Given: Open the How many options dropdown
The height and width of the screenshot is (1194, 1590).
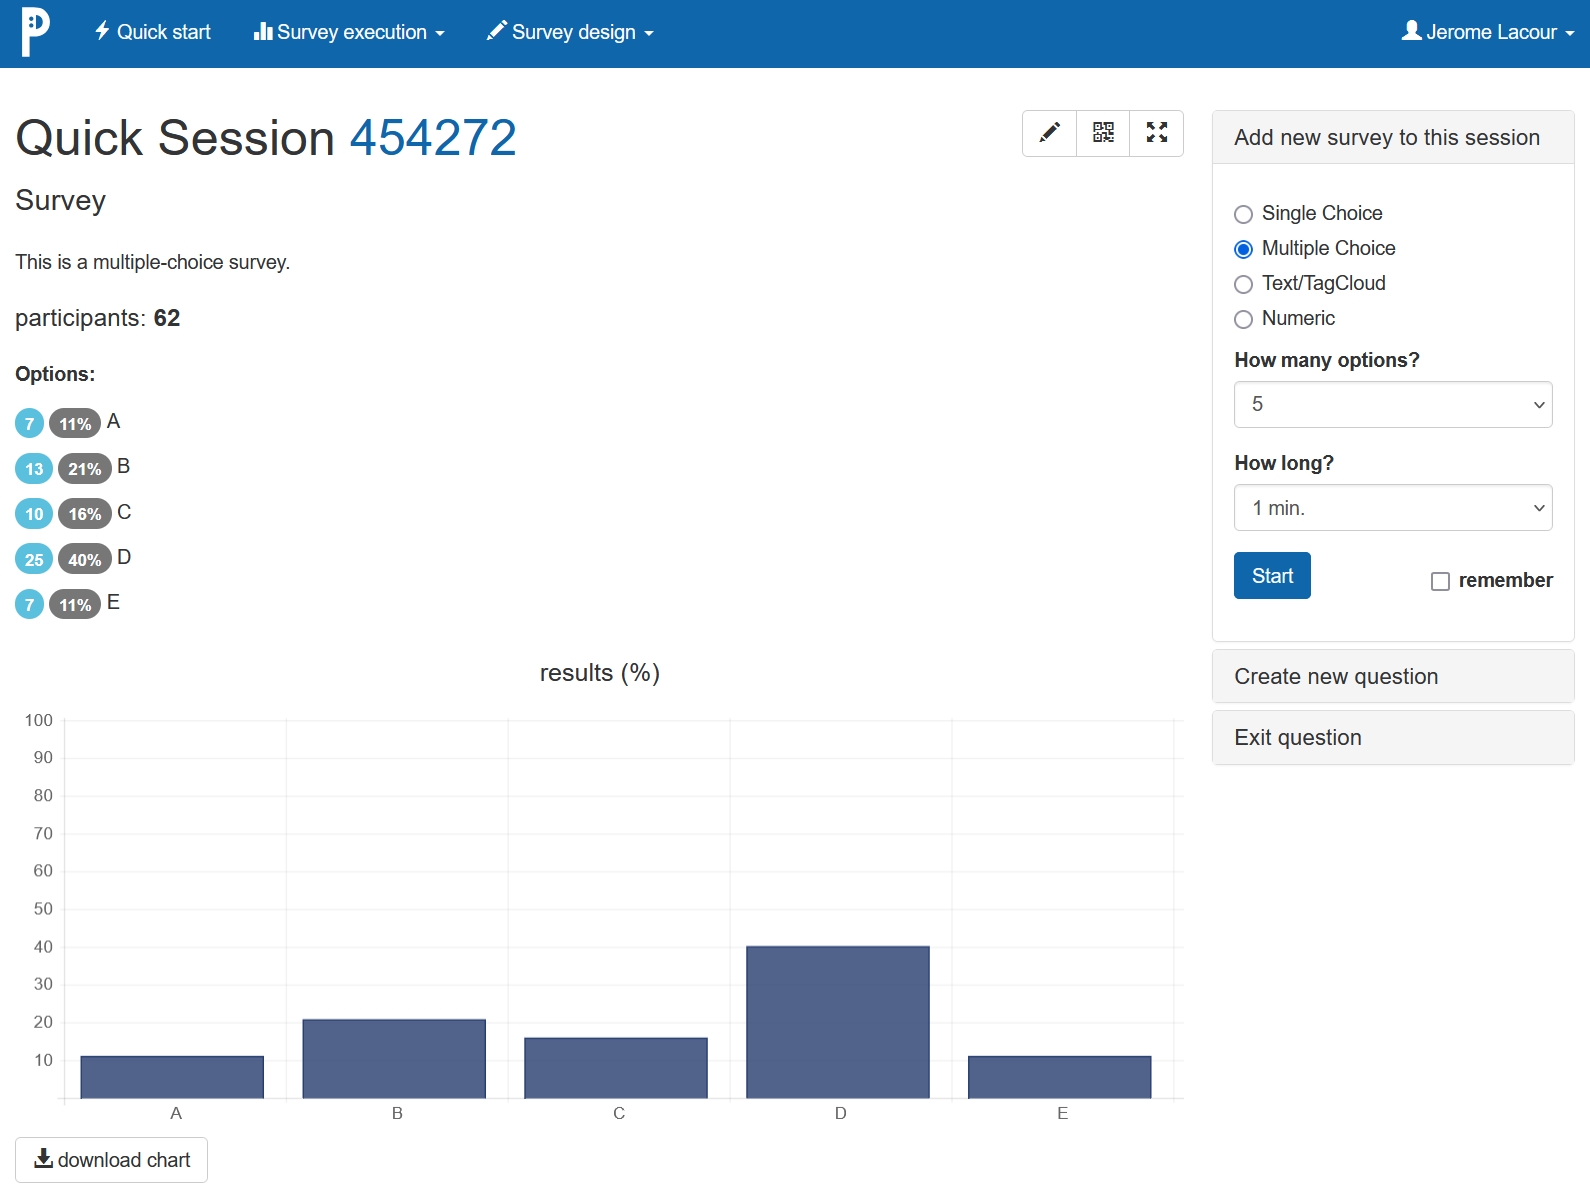Looking at the screenshot, I should coord(1392,404).
